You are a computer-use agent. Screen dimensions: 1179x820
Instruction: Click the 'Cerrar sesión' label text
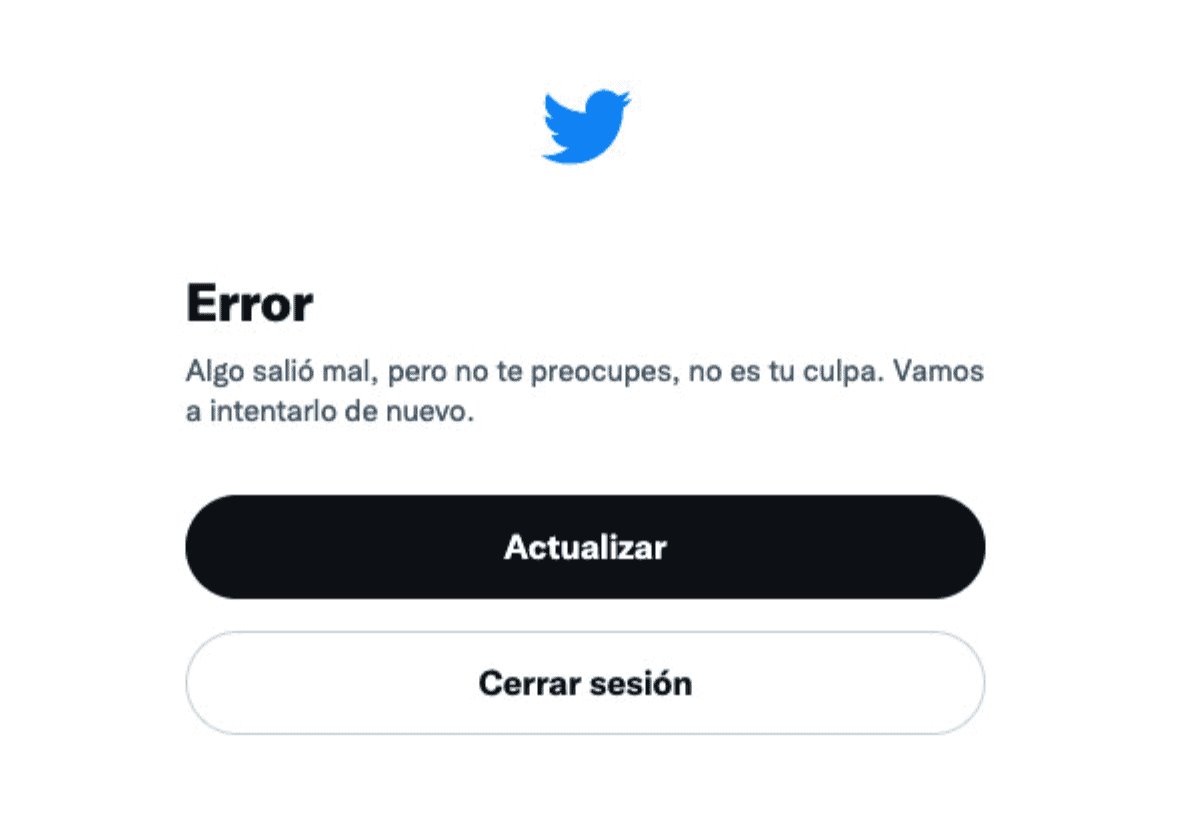(585, 683)
